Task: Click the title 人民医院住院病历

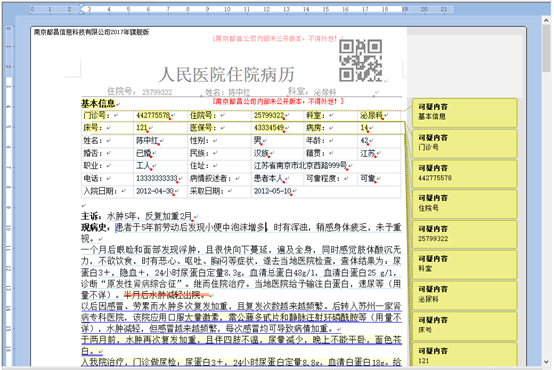Action: click(226, 75)
